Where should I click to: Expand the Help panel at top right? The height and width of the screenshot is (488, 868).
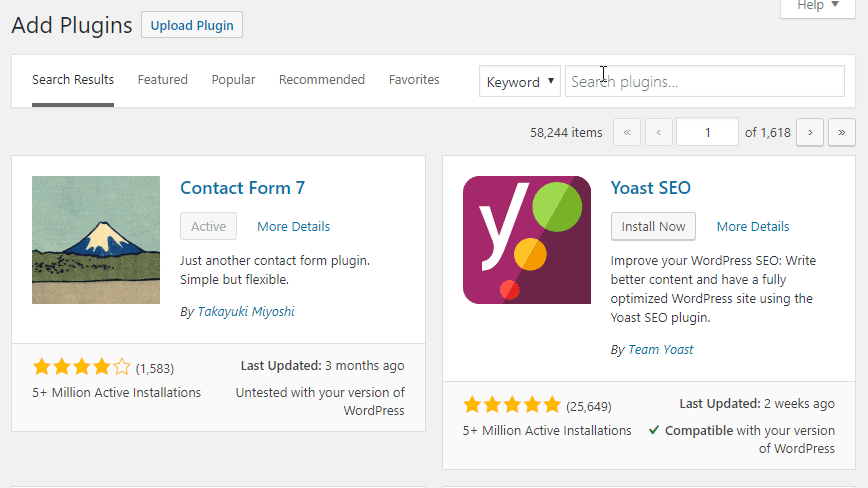[818, 6]
